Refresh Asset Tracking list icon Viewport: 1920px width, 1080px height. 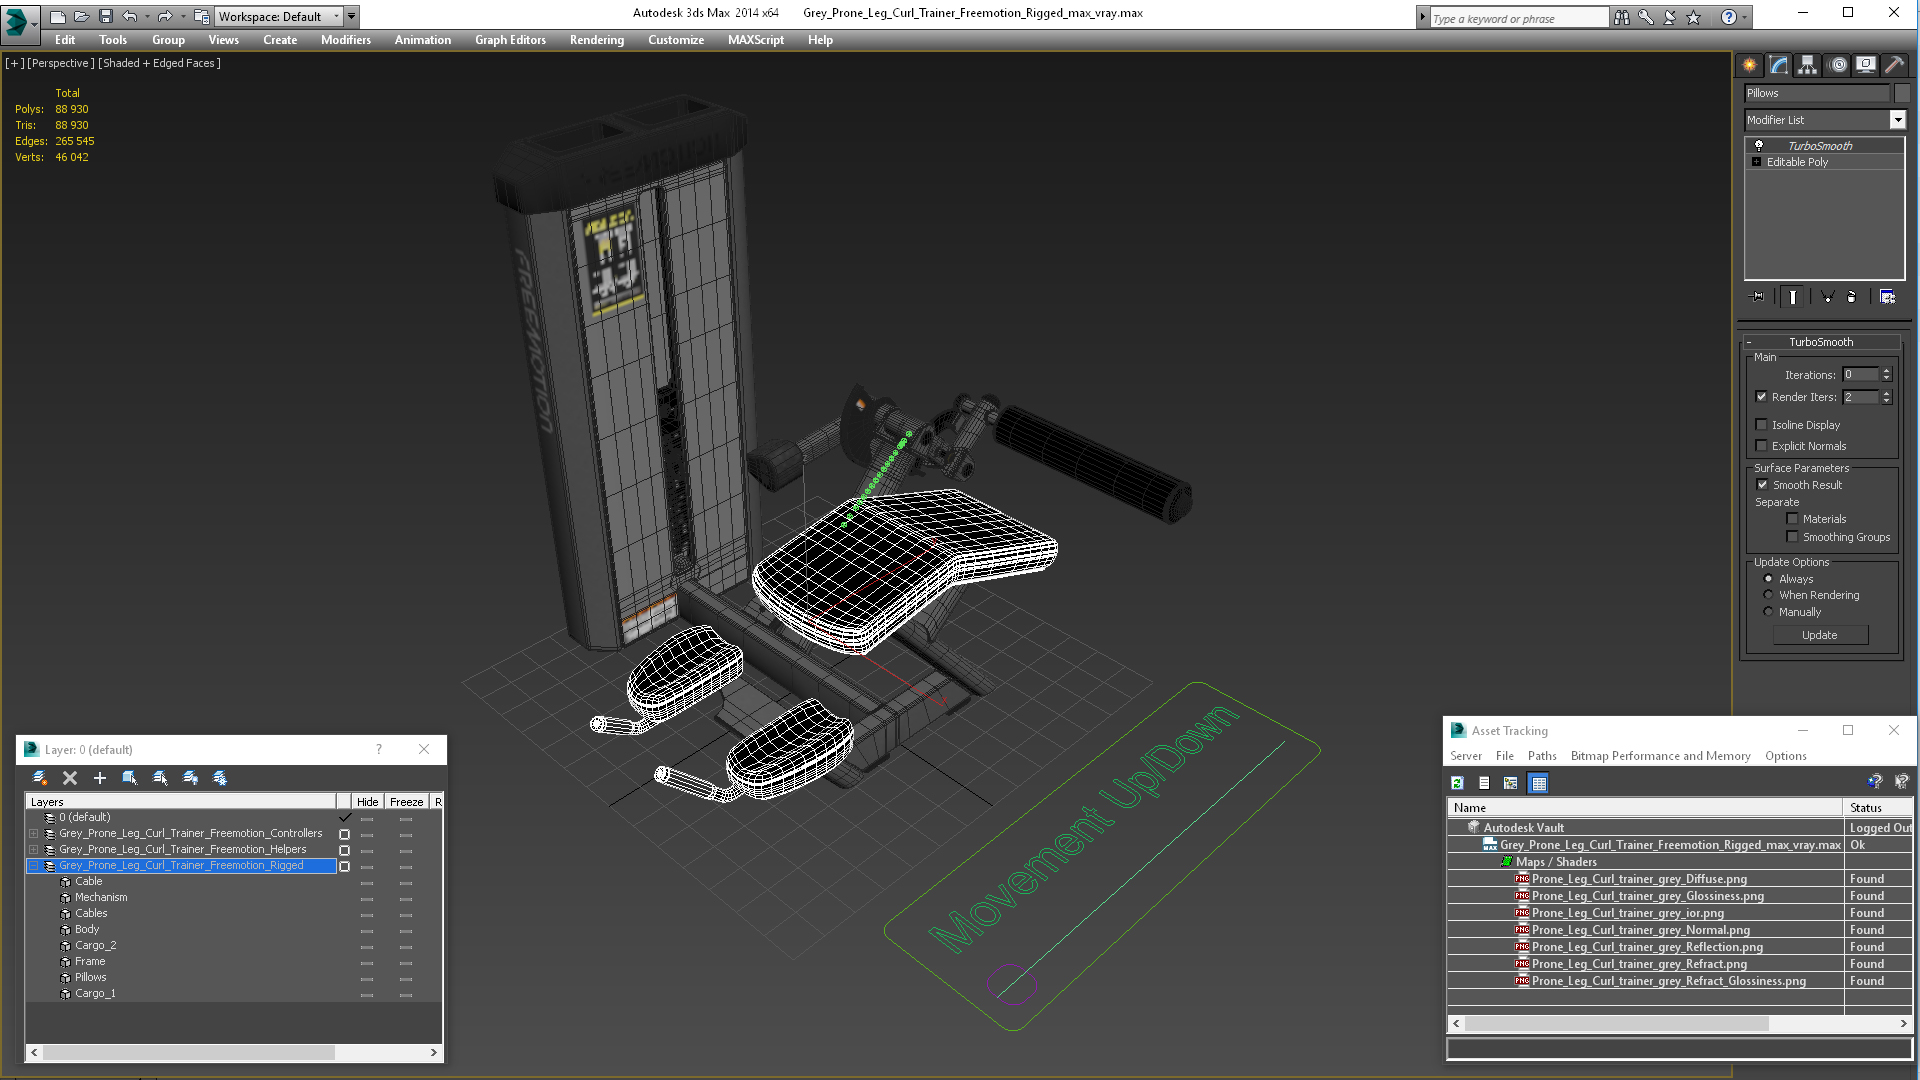1458,783
